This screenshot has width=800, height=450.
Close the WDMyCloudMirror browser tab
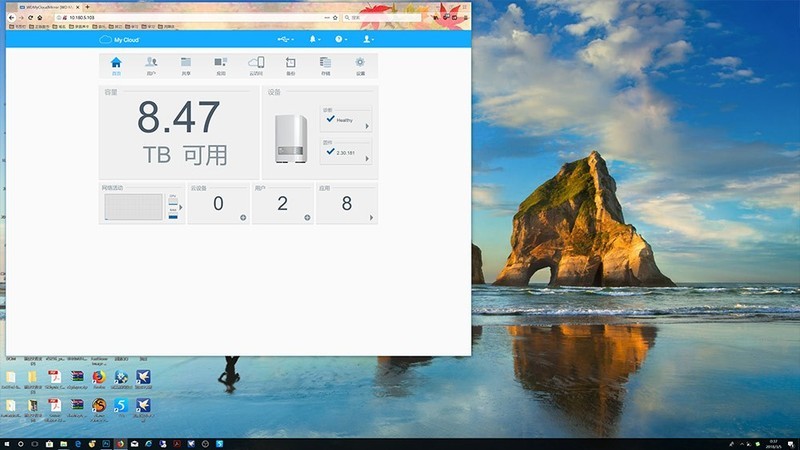point(78,7)
